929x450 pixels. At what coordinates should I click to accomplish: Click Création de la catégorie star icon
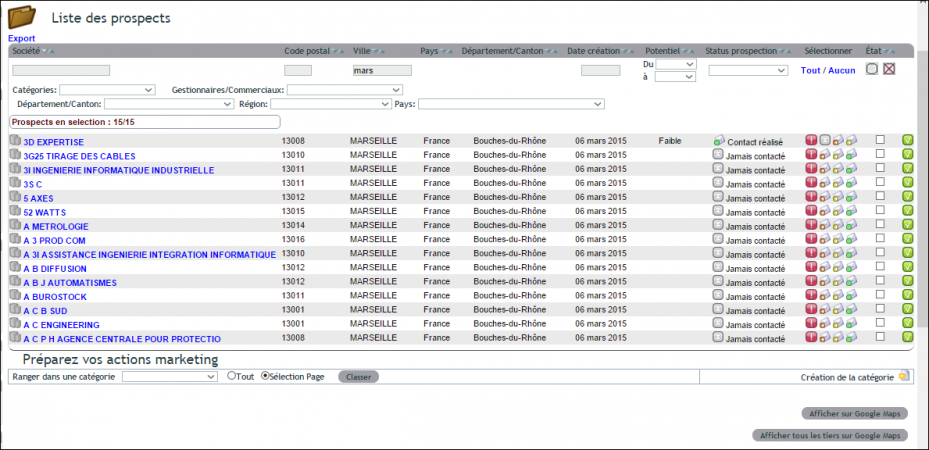pyautogui.click(x=904, y=376)
